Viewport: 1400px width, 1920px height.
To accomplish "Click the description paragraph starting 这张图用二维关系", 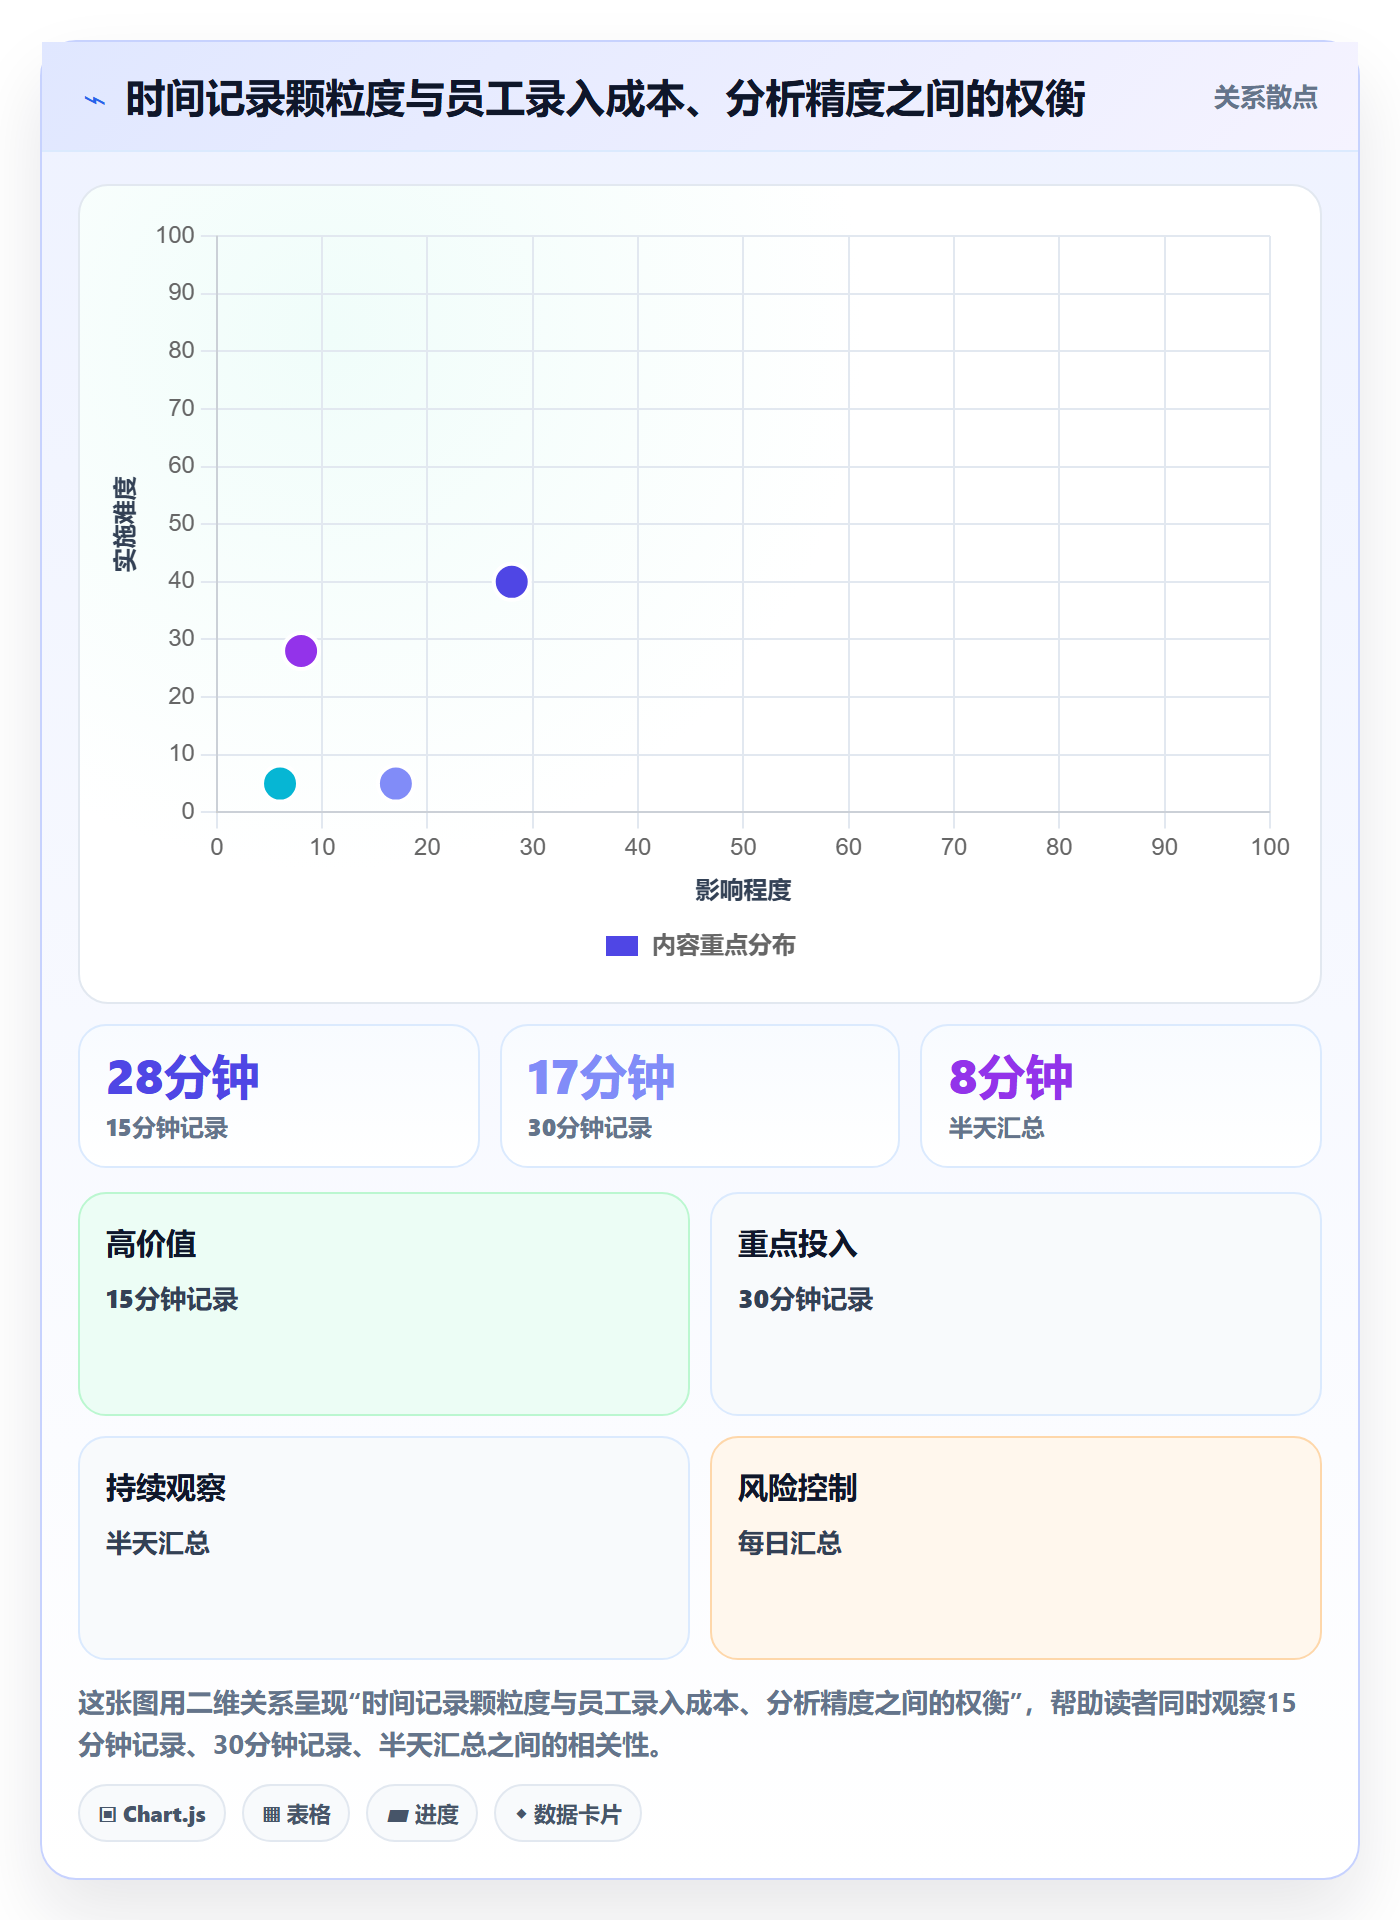I will tap(687, 1724).
